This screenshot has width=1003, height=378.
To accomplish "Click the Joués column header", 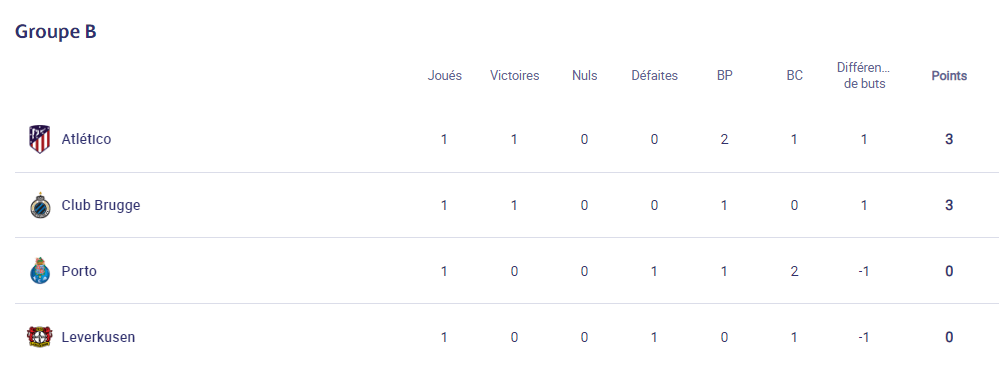I will 445,75.
